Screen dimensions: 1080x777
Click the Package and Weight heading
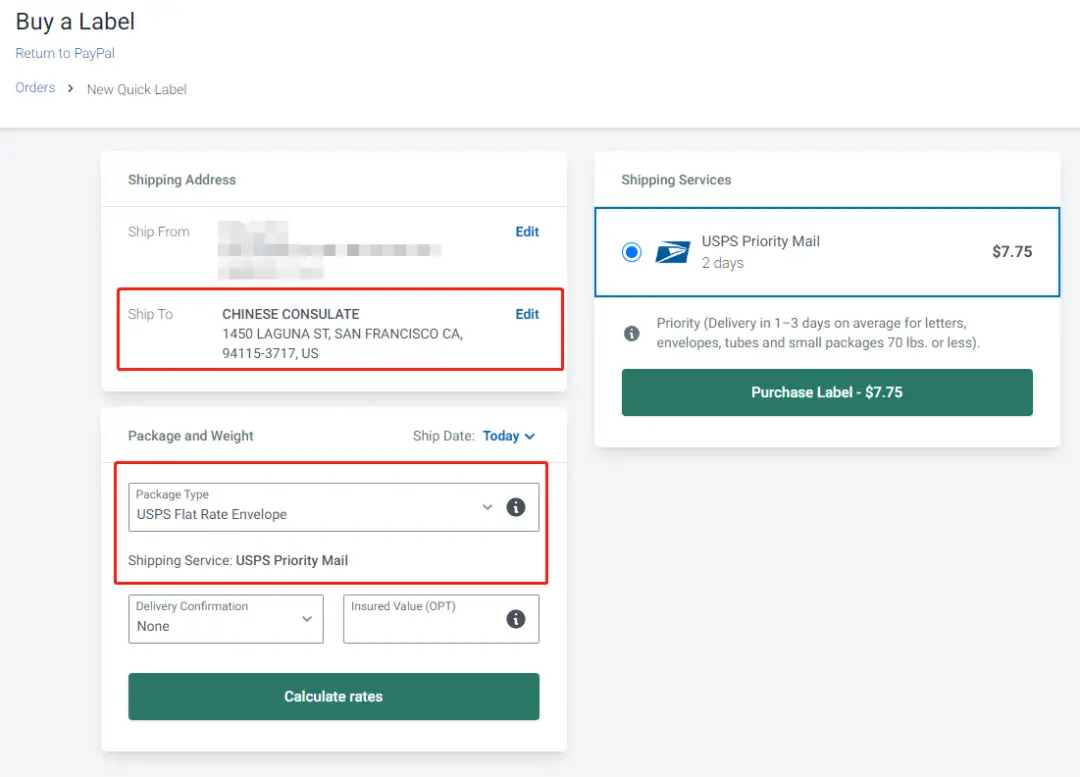click(x=191, y=436)
